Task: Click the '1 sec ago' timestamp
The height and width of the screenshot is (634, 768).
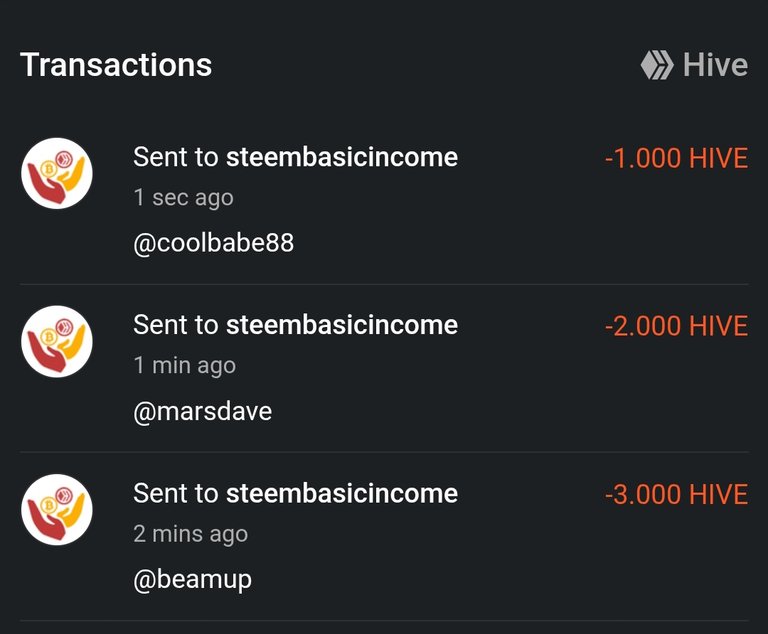Action: coord(184,198)
